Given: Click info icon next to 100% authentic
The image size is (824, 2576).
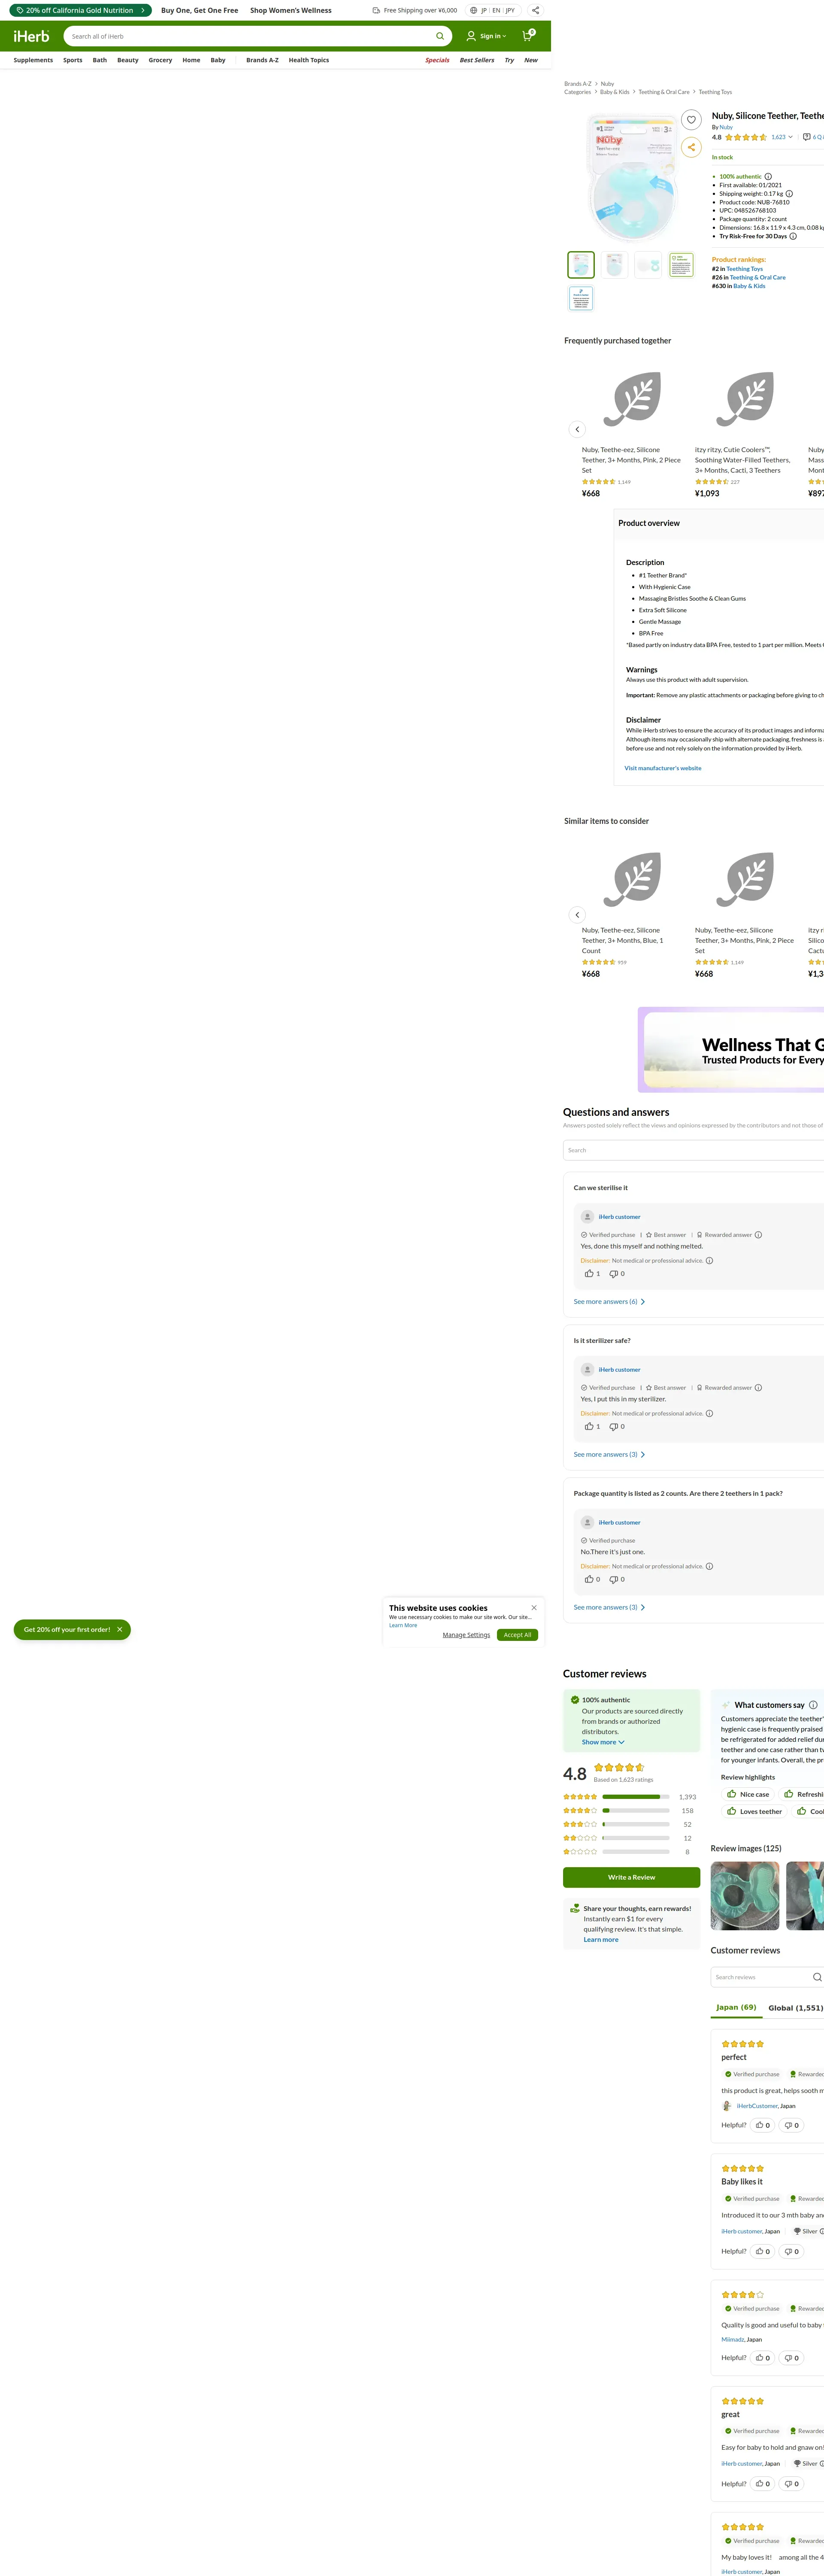Looking at the screenshot, I should 768,177.
